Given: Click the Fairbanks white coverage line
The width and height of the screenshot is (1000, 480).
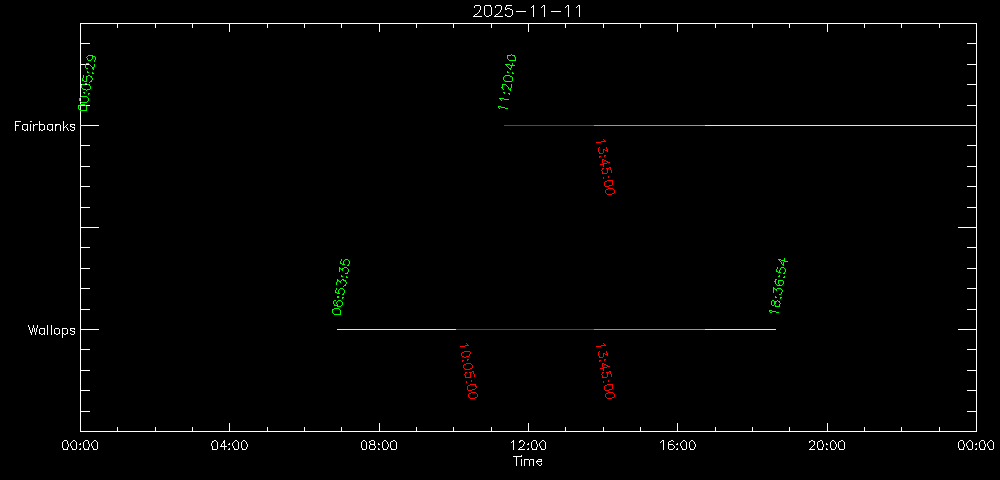Looking at the screenshot, I should pyautogui.click(x=740, y=125).
